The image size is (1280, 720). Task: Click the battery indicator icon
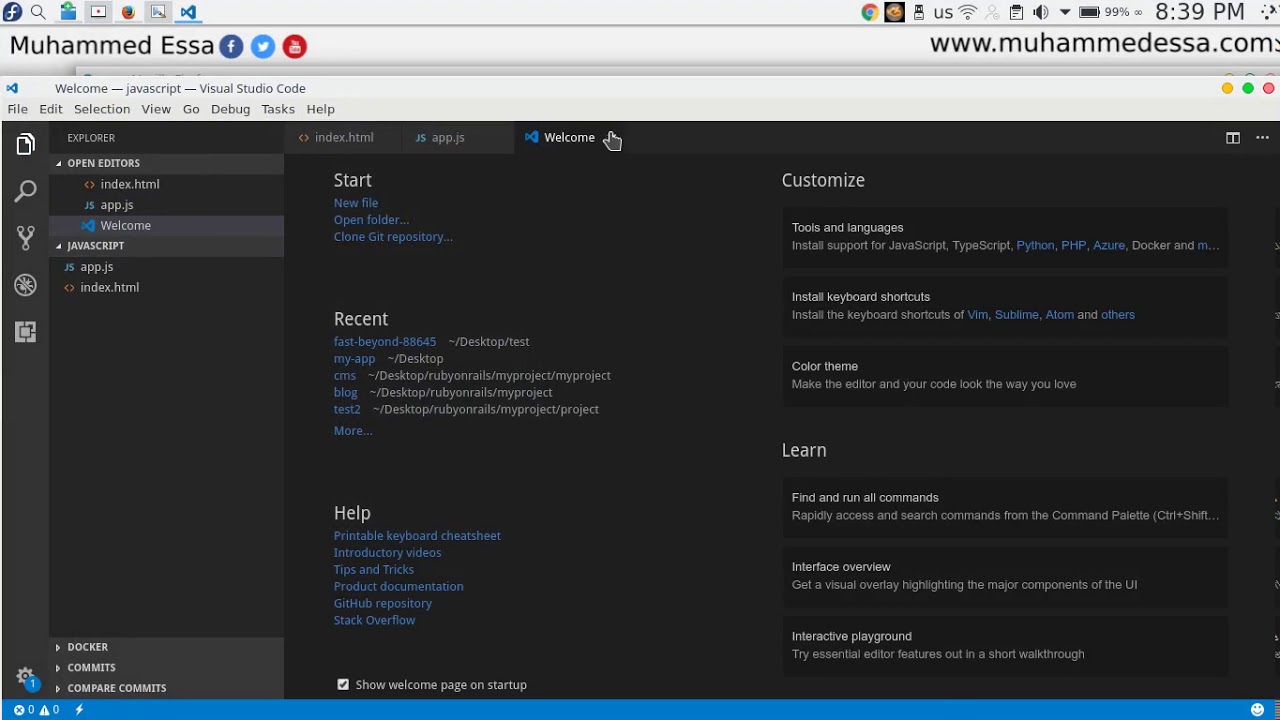(1089, 12)
